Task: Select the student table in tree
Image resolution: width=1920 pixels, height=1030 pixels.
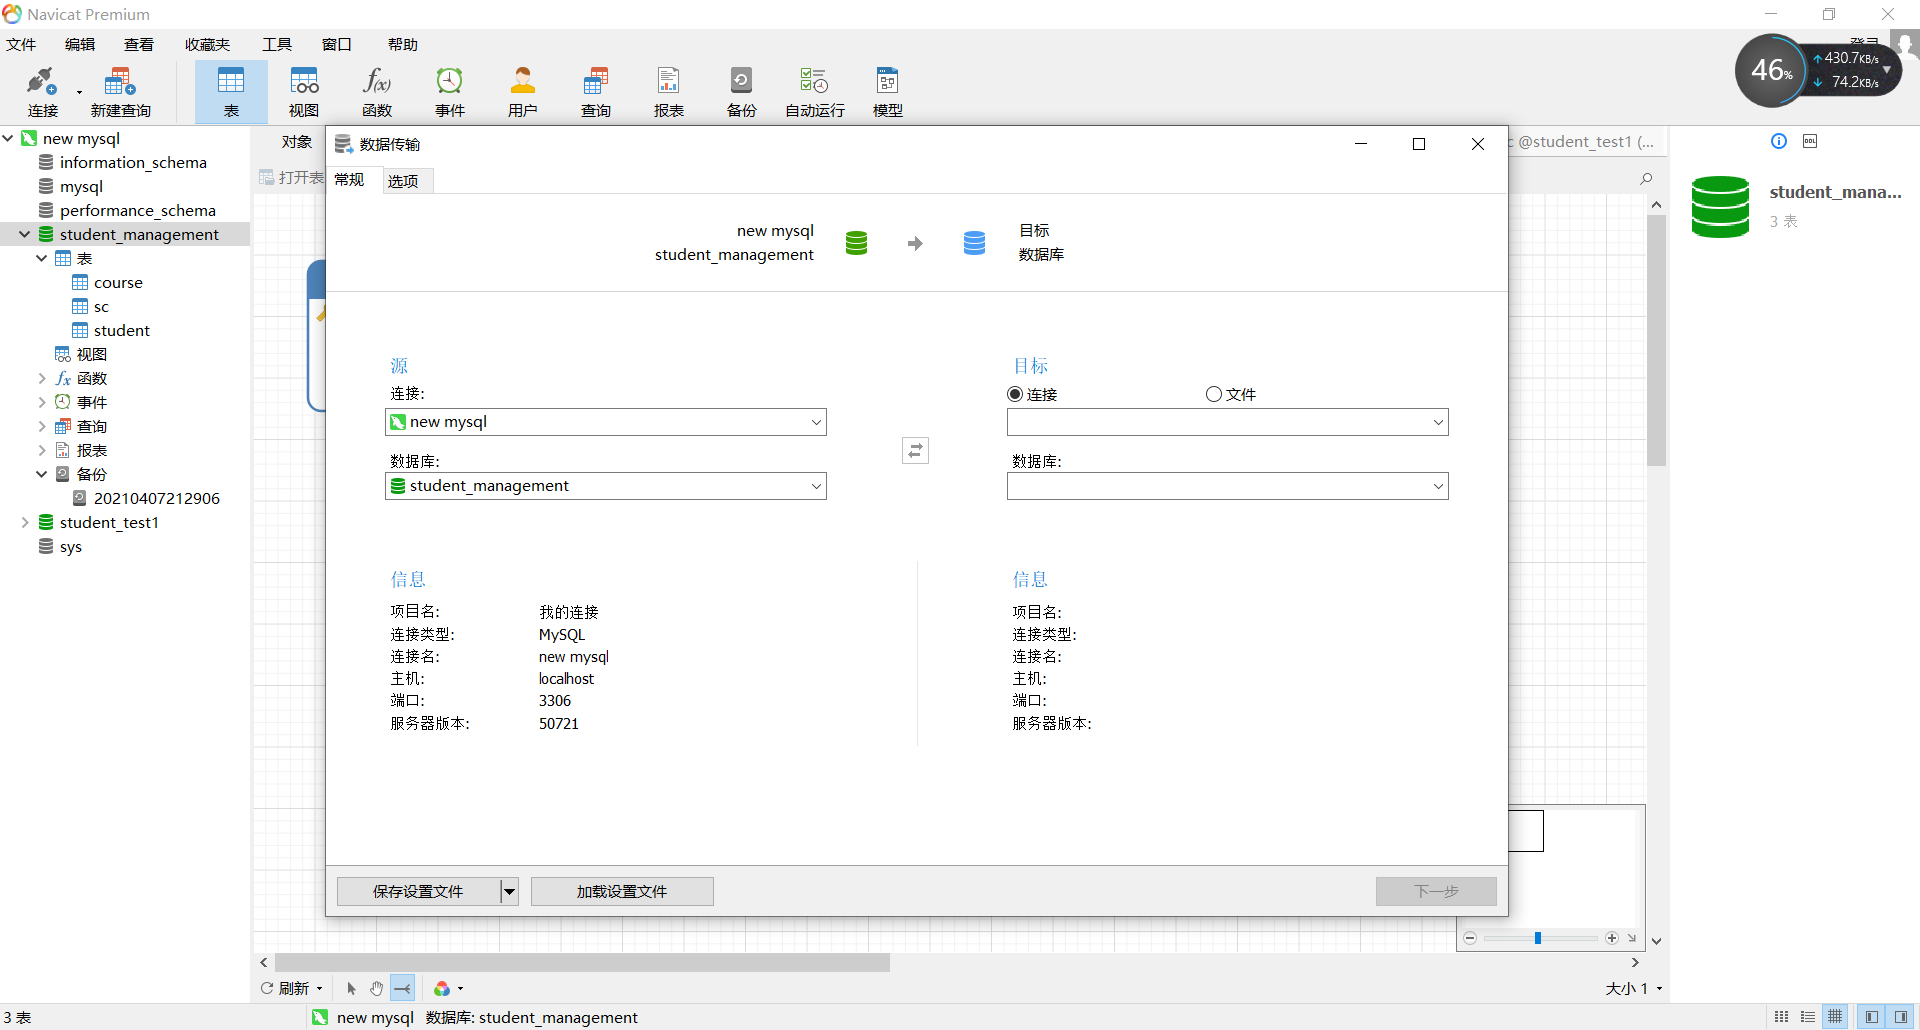Action: pyautogui.click(x=122, y=330)
